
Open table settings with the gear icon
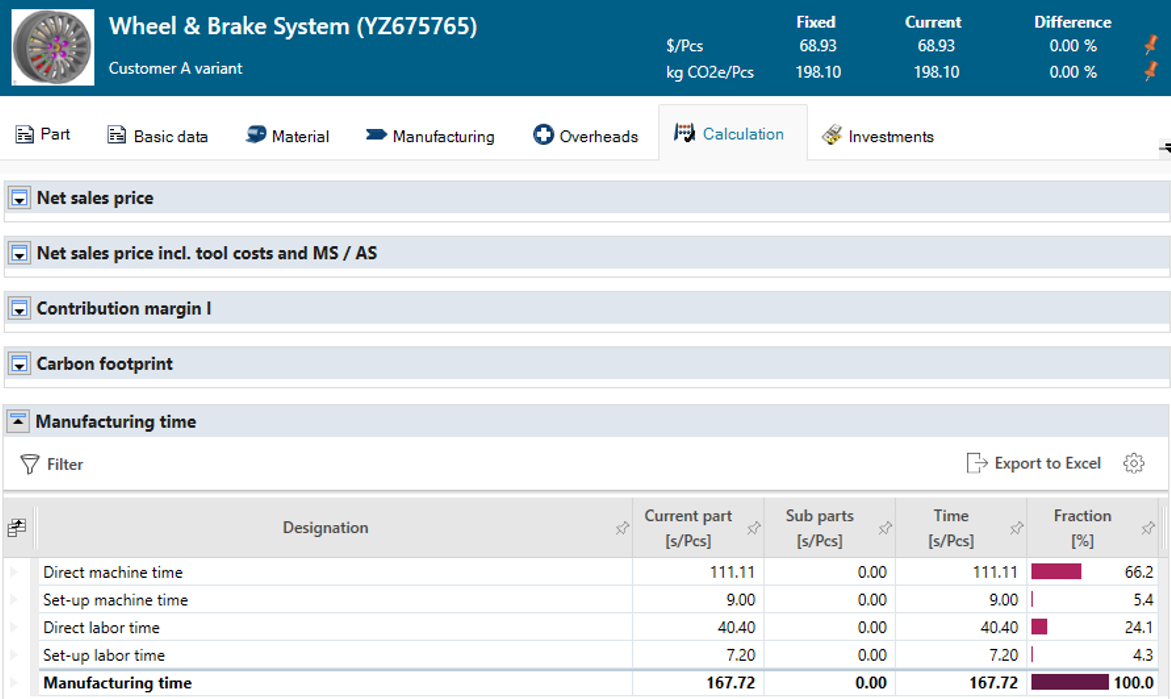coord(1135,462)
